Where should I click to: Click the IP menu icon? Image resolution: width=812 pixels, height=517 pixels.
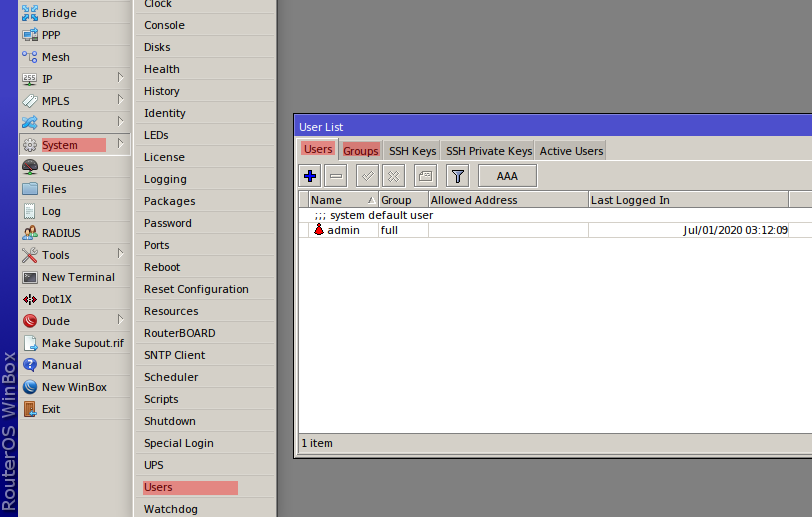(x=30, y=79)
